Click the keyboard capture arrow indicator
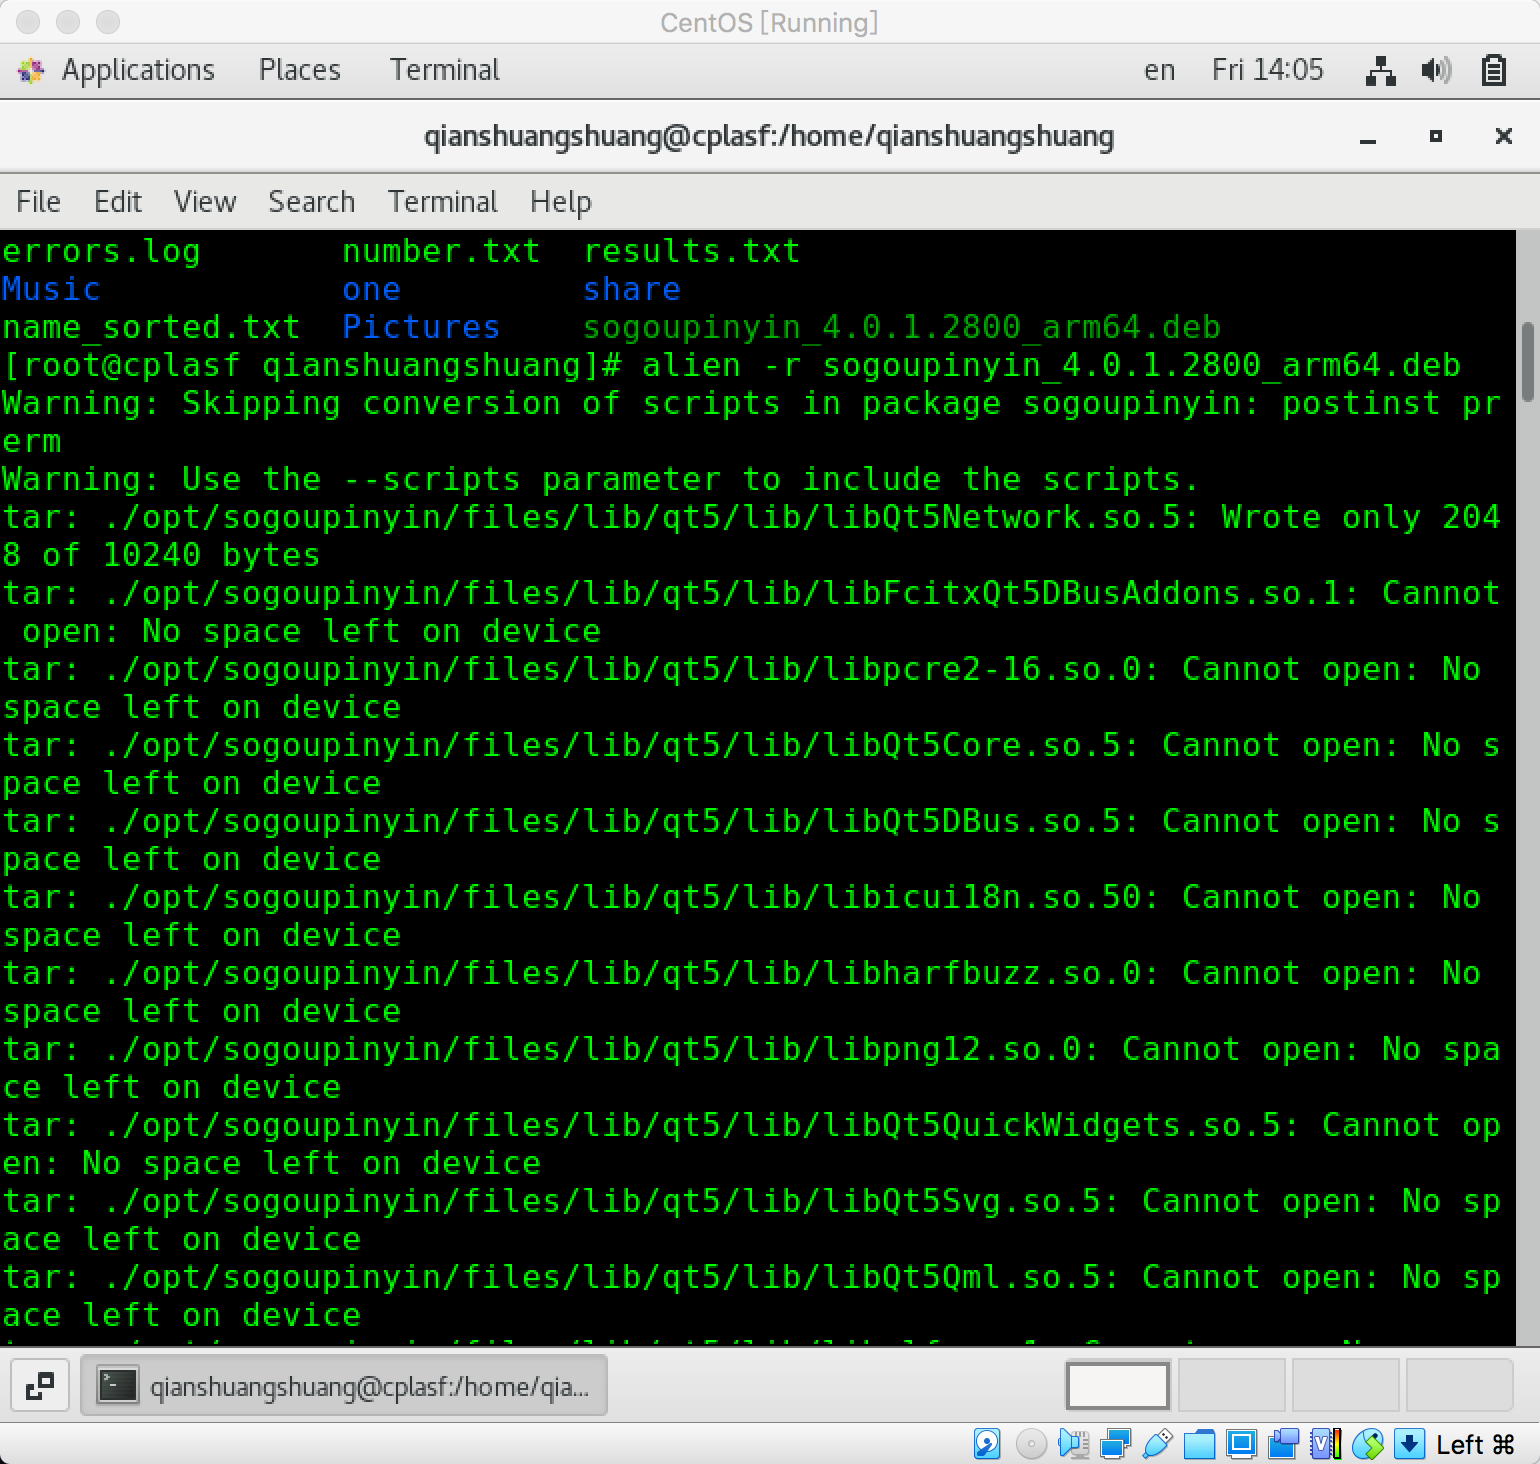Viewport: 1540px width, 1464px height. pyautogui.click(x=1409, y=1444)
